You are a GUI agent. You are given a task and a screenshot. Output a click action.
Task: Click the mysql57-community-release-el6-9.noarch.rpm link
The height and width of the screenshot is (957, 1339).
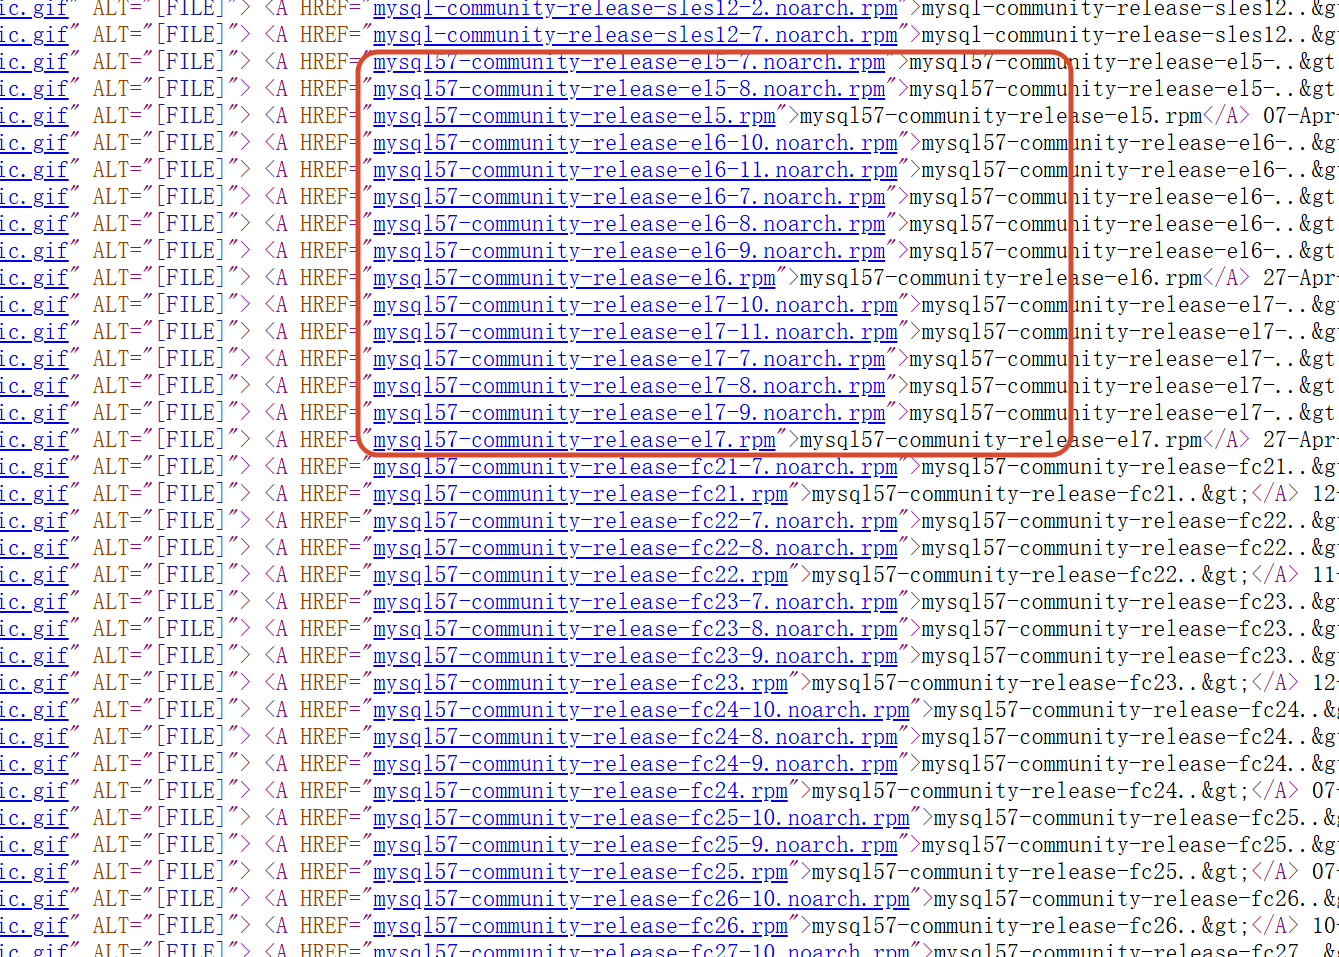coord(629,251)
